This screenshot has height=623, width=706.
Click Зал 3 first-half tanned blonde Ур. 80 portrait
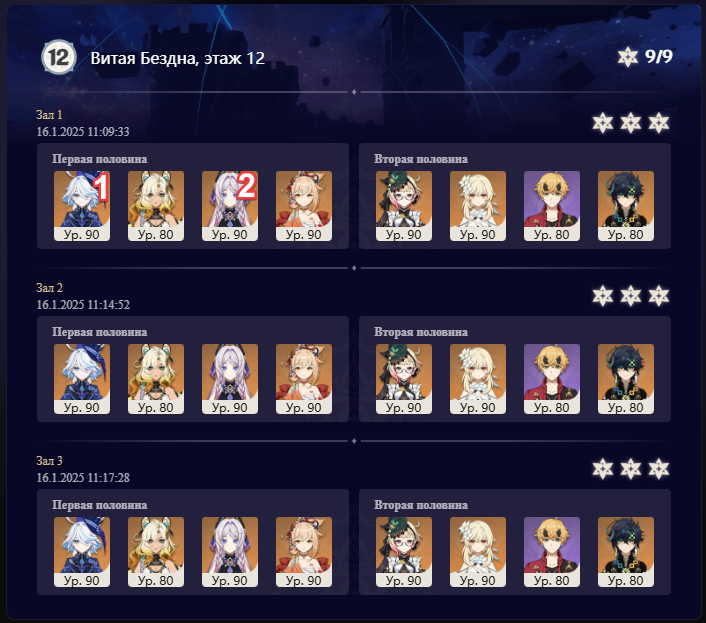156,552
